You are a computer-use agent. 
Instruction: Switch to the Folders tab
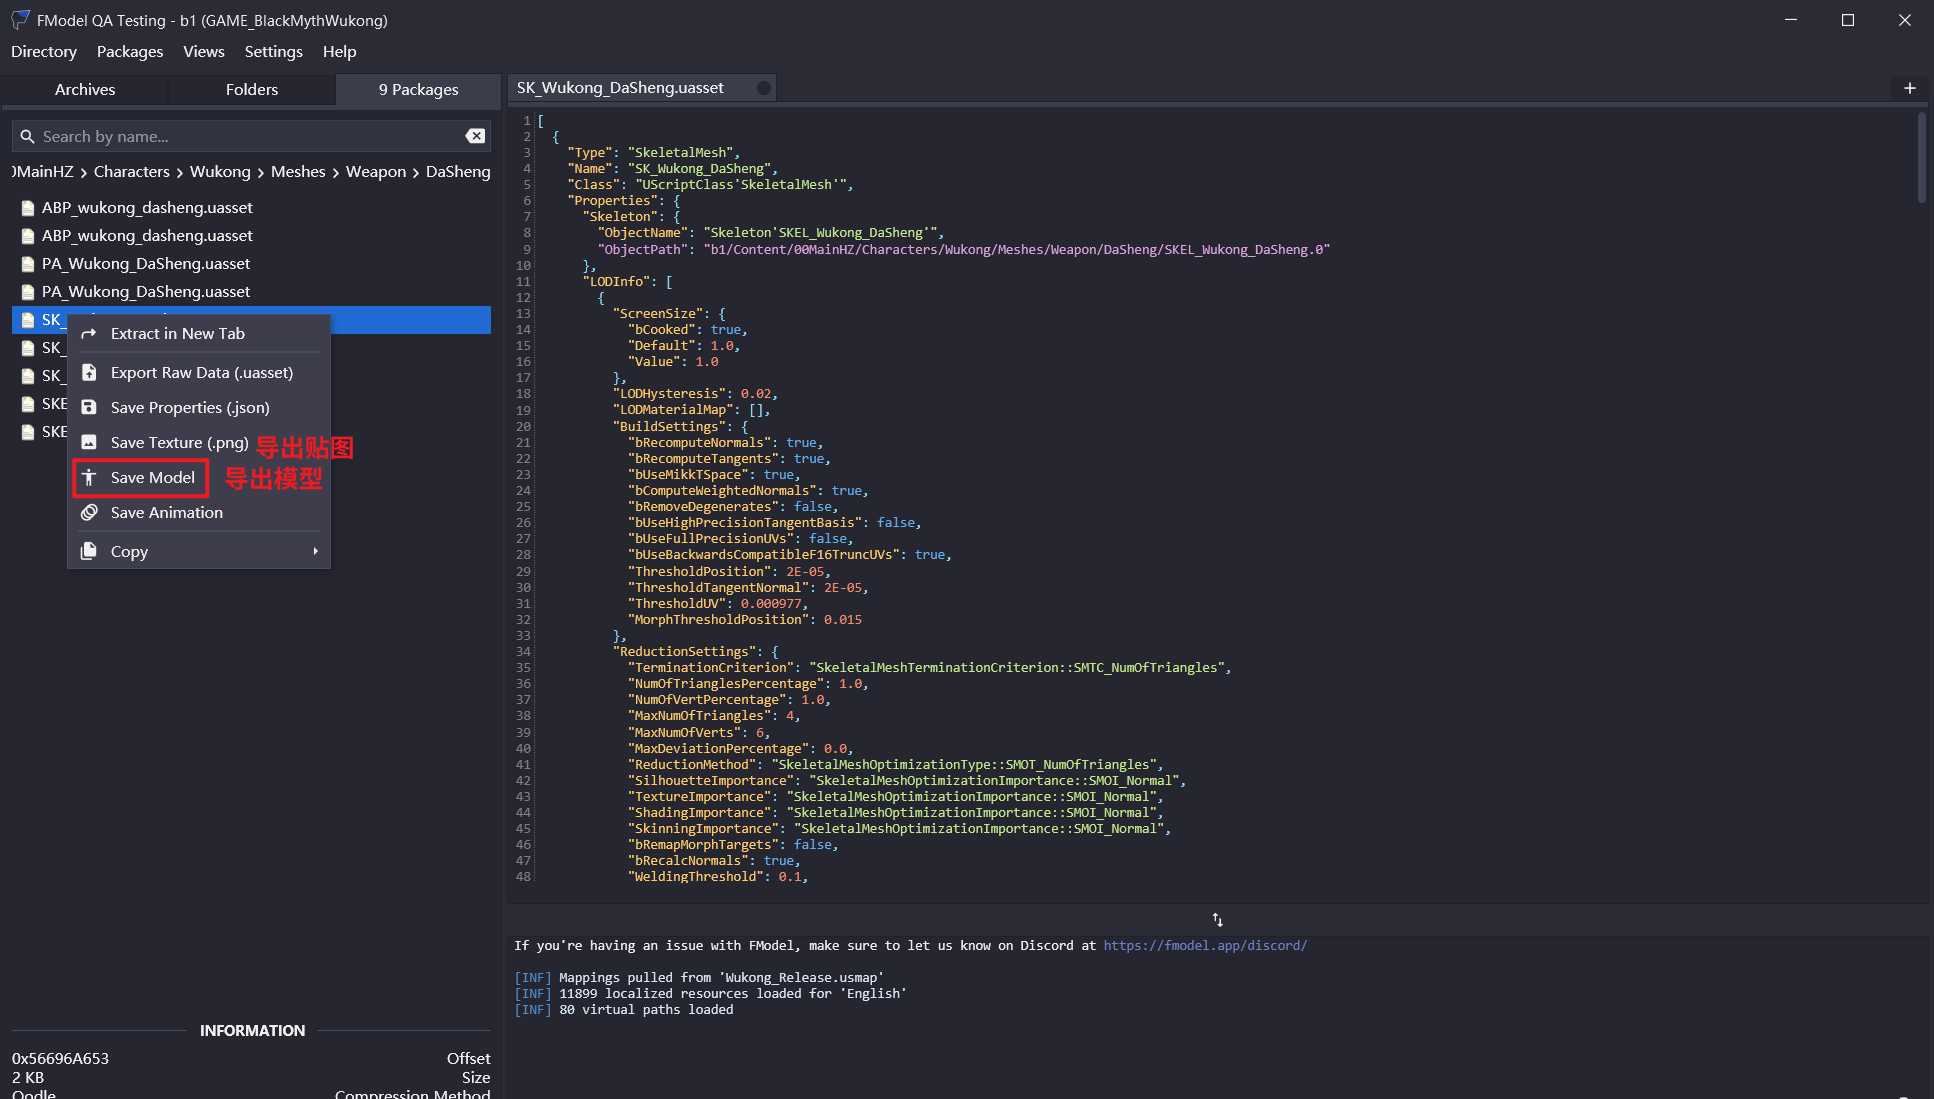252,89
